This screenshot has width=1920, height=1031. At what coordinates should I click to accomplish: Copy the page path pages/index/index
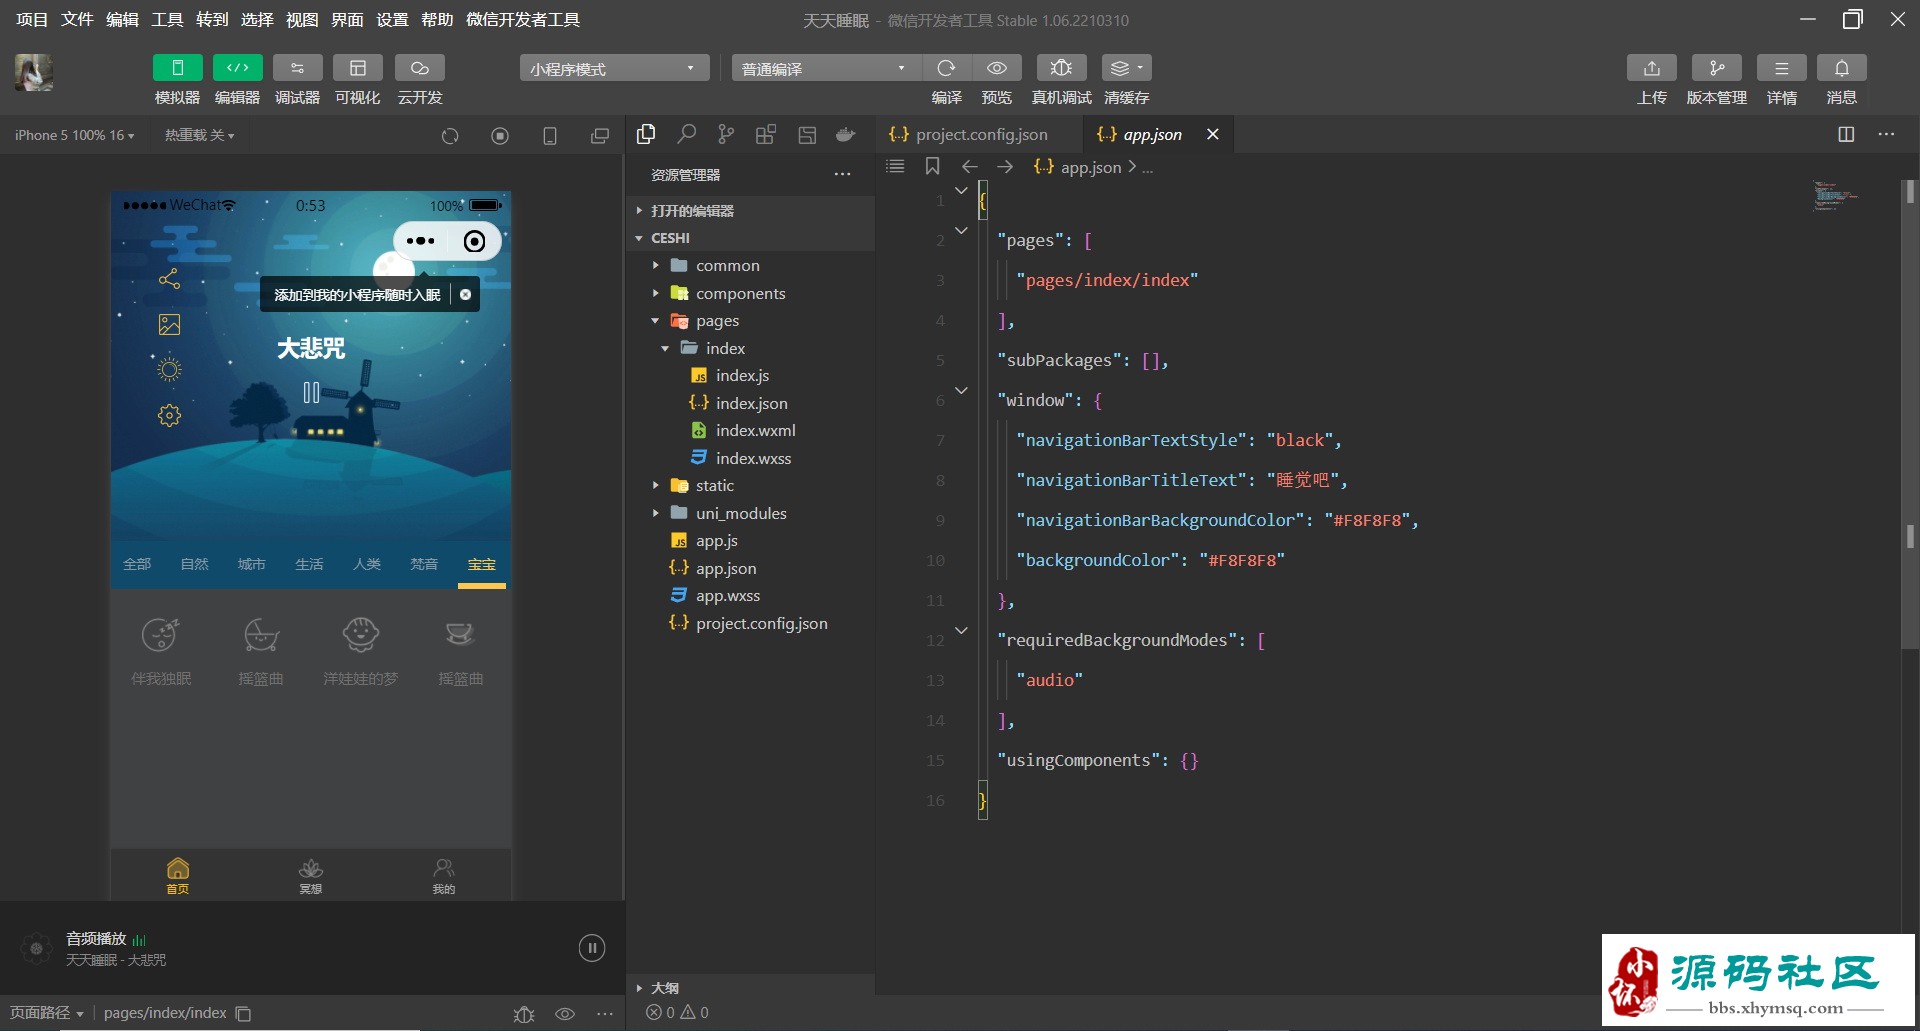click(243, 1013)
